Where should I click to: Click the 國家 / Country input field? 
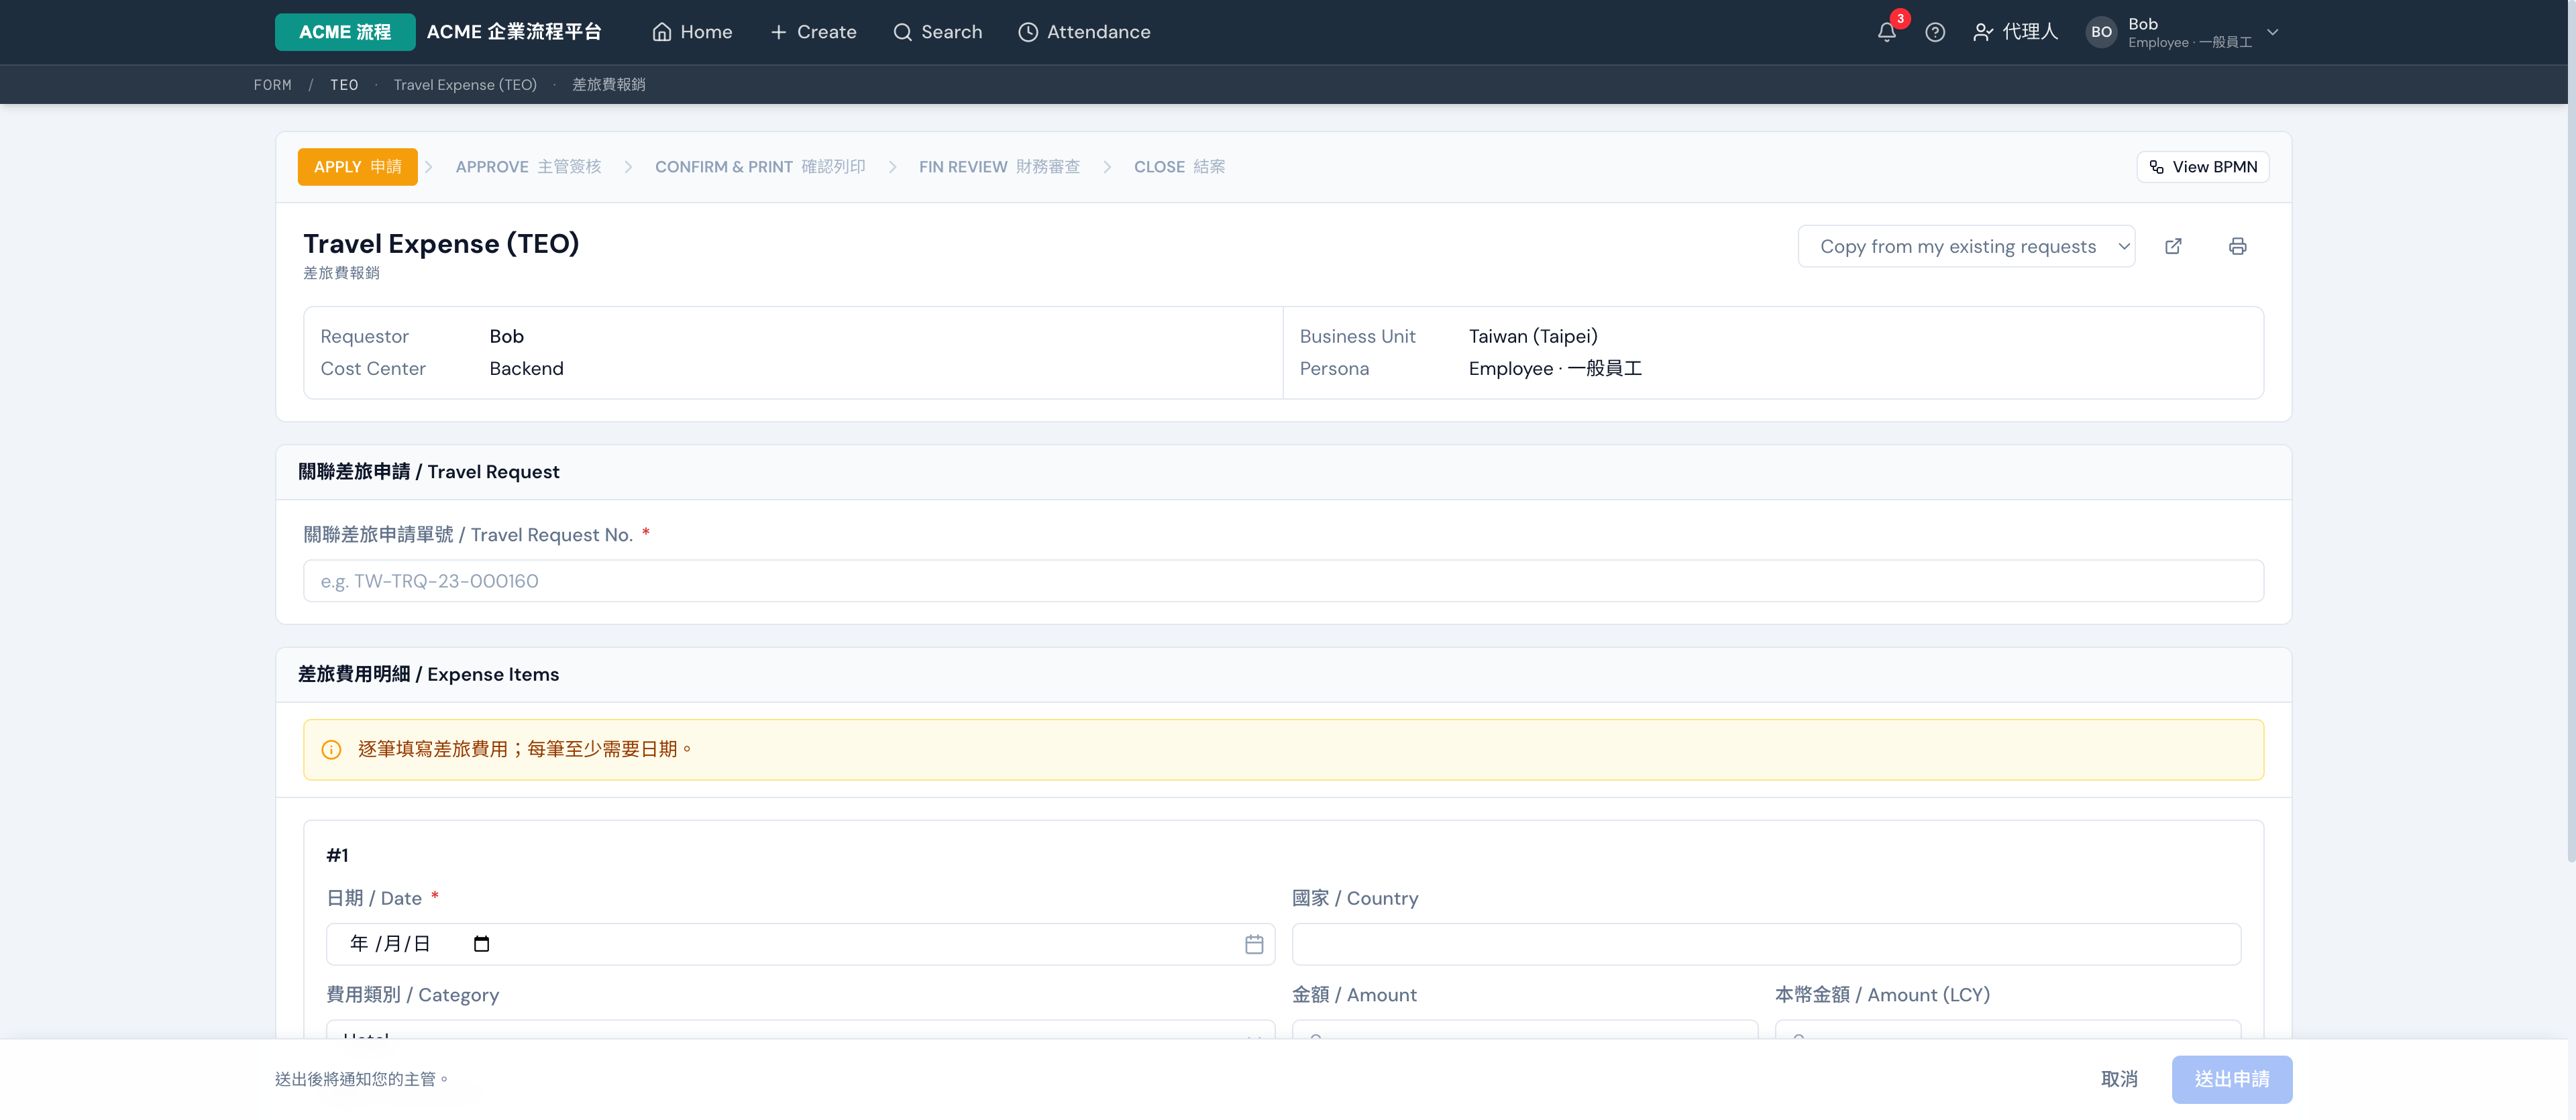pyautogui.click(x=1766, y=944)
